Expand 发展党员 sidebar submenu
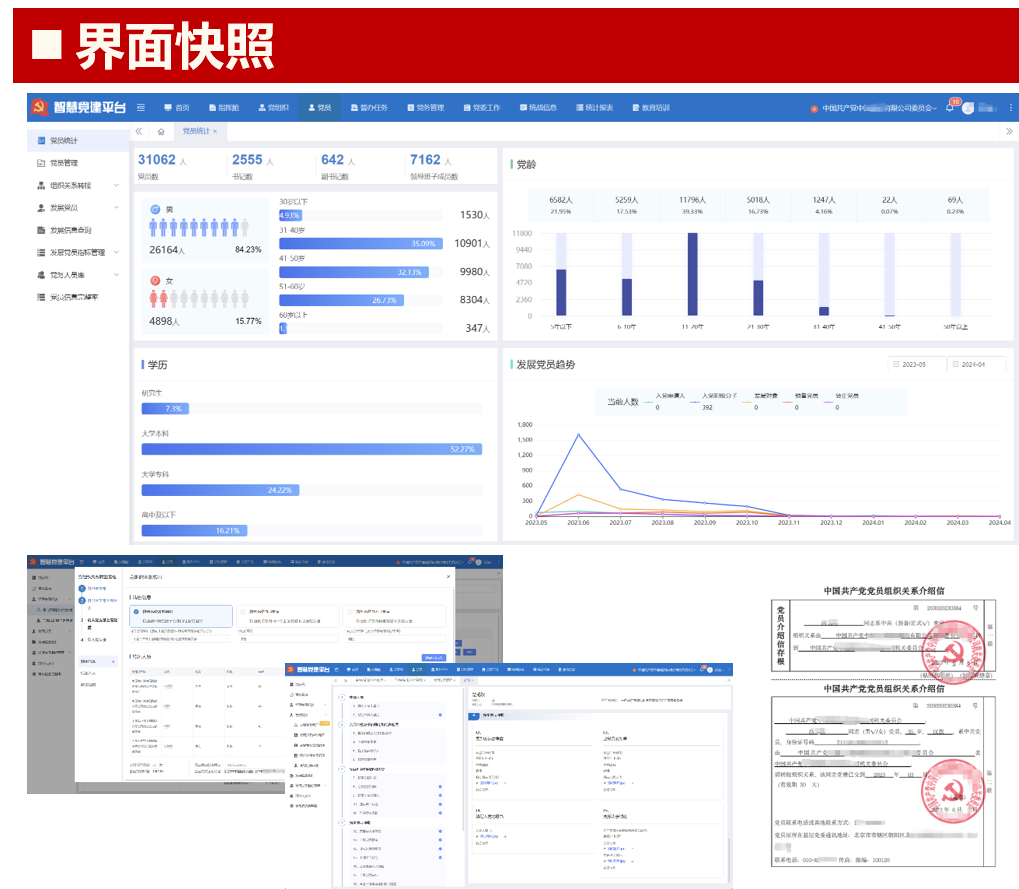 (x=116, y=208)
